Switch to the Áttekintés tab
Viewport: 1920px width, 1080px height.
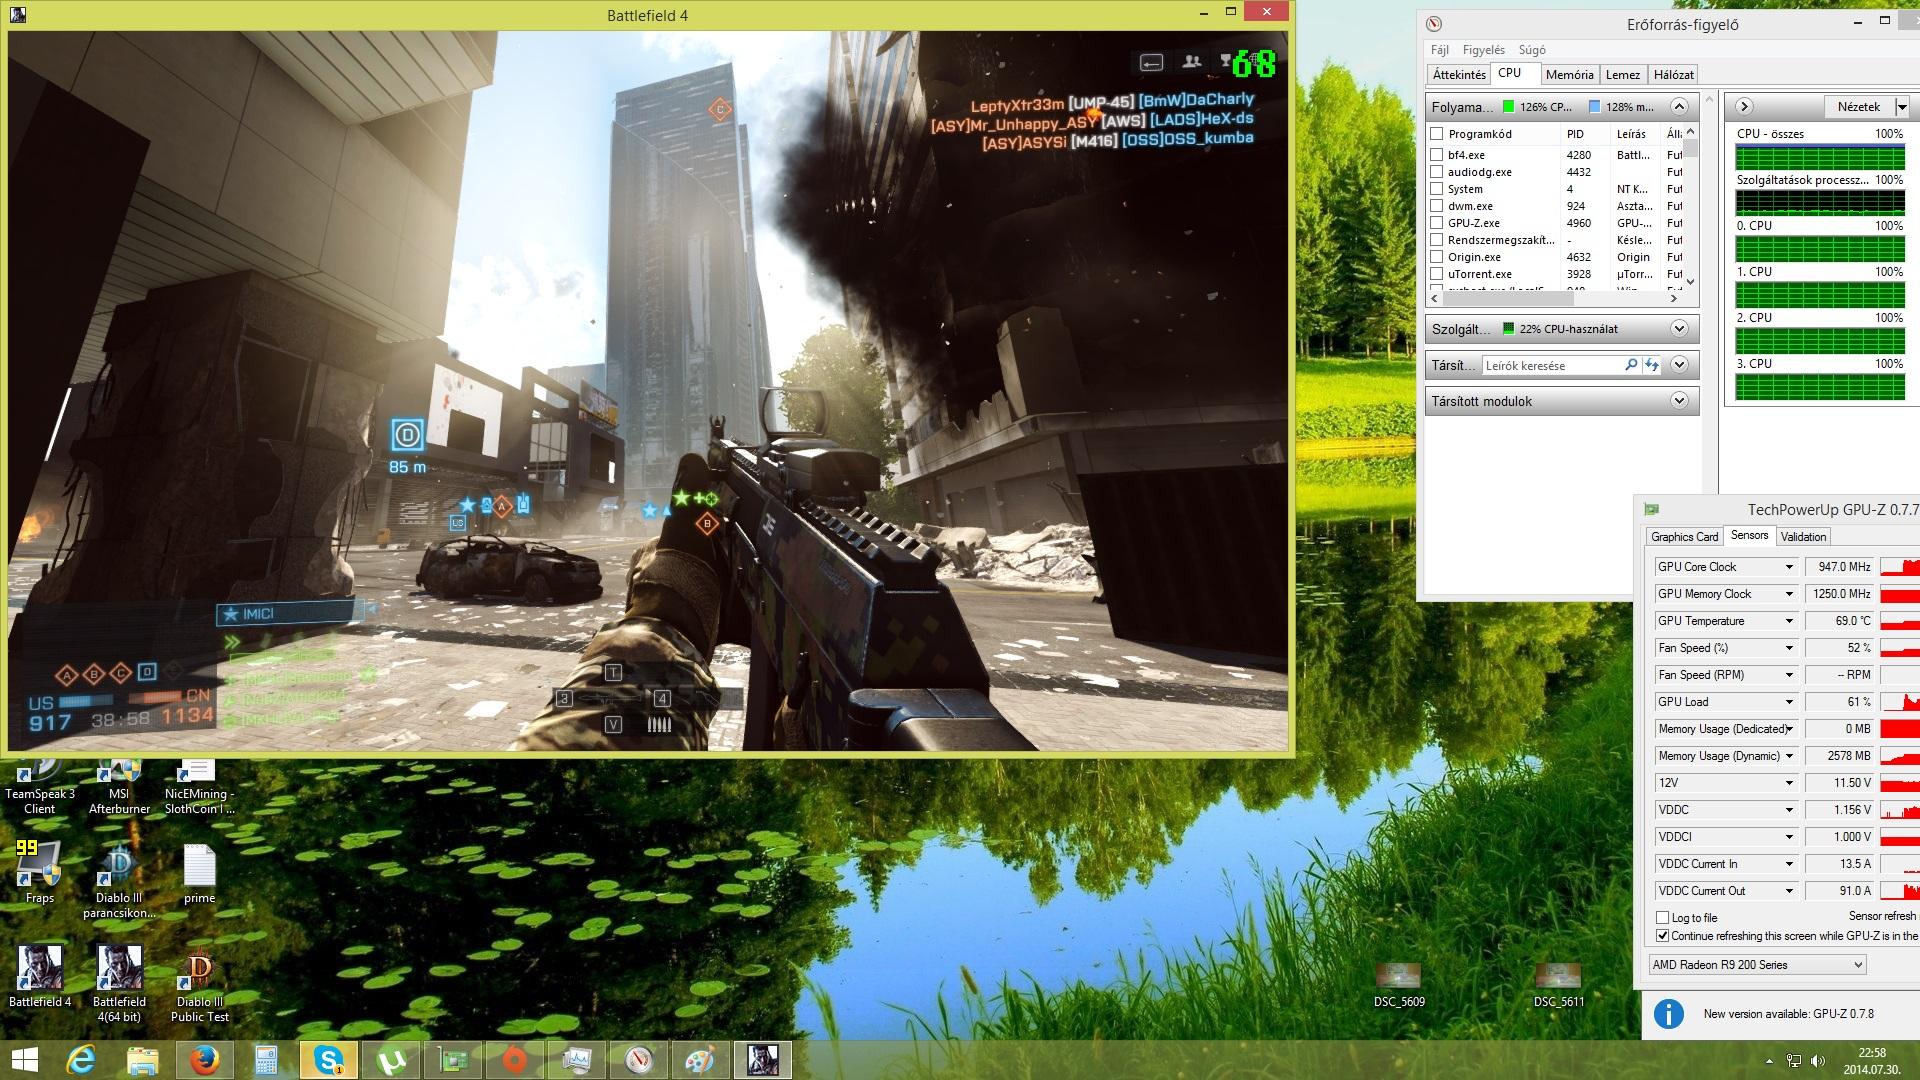pyautogui.click(x=1459, y=75)
